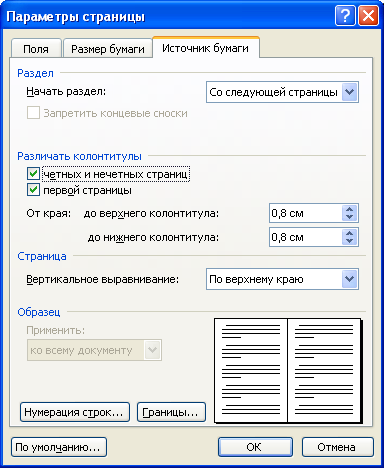
Task: Increase the до нижнего колонтитула distance
Action: point(349,233)
